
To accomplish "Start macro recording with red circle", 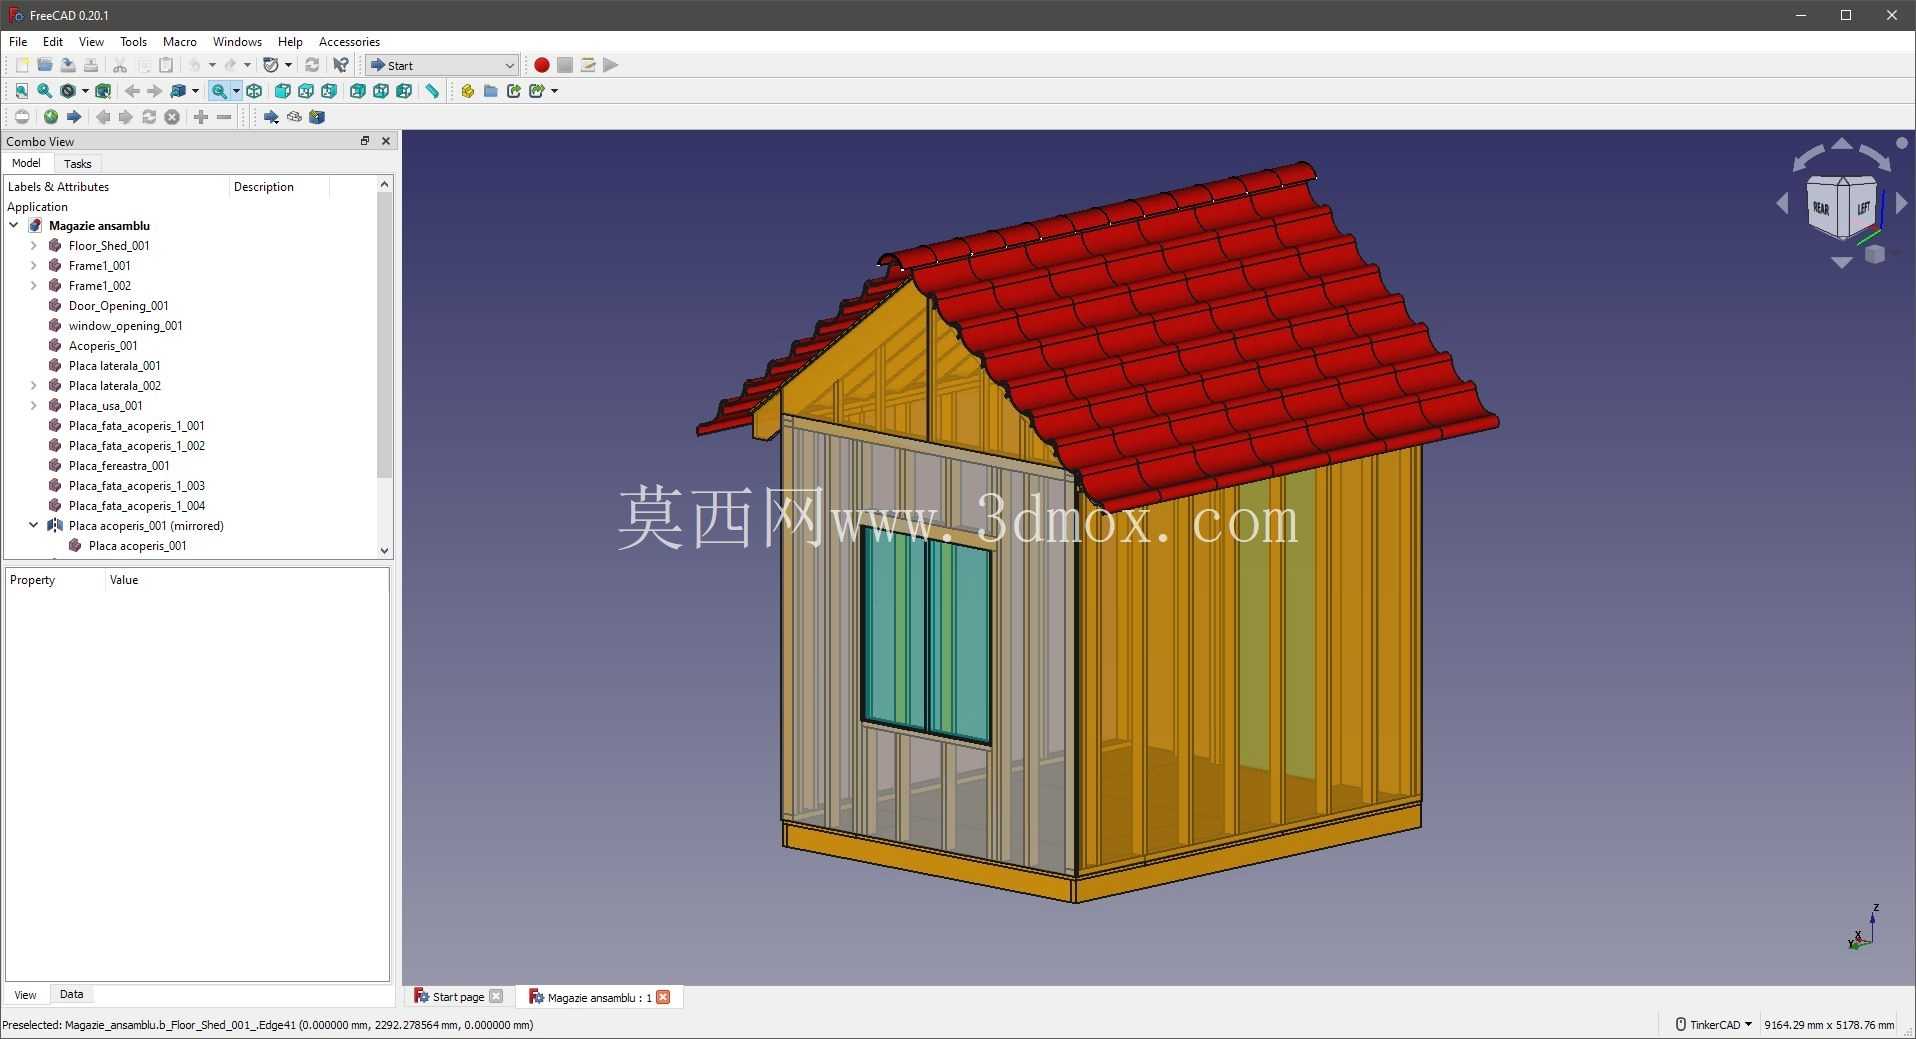I will coord(541,65).
